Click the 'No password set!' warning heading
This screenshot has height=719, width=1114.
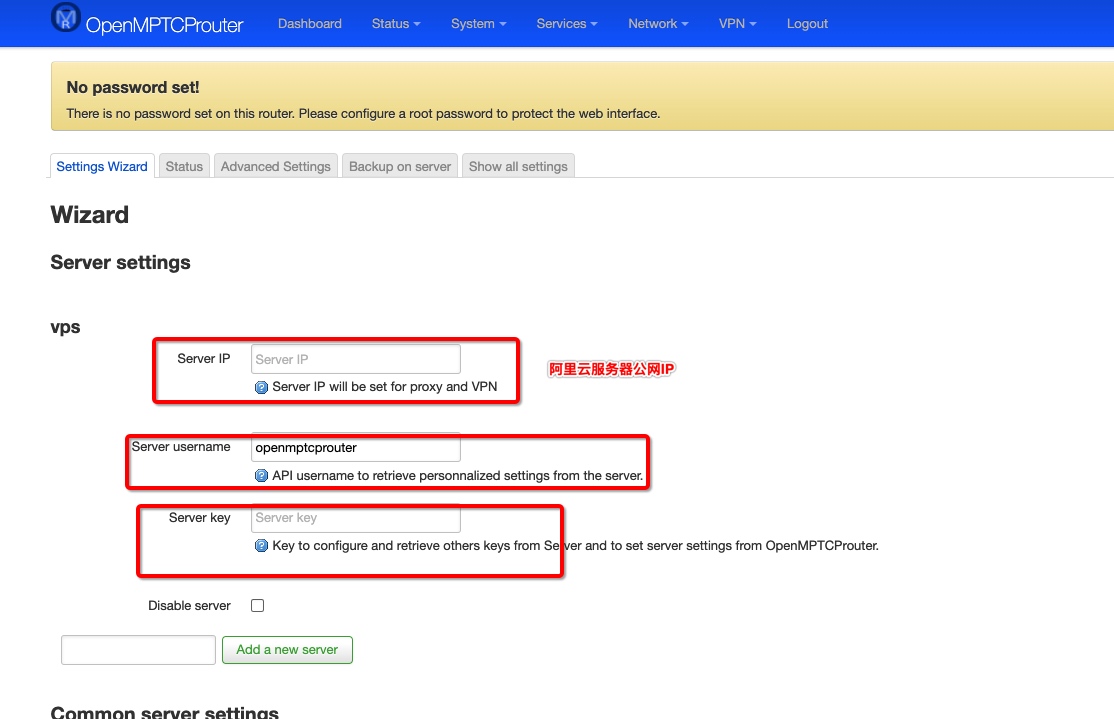click(x=133, y=87)
